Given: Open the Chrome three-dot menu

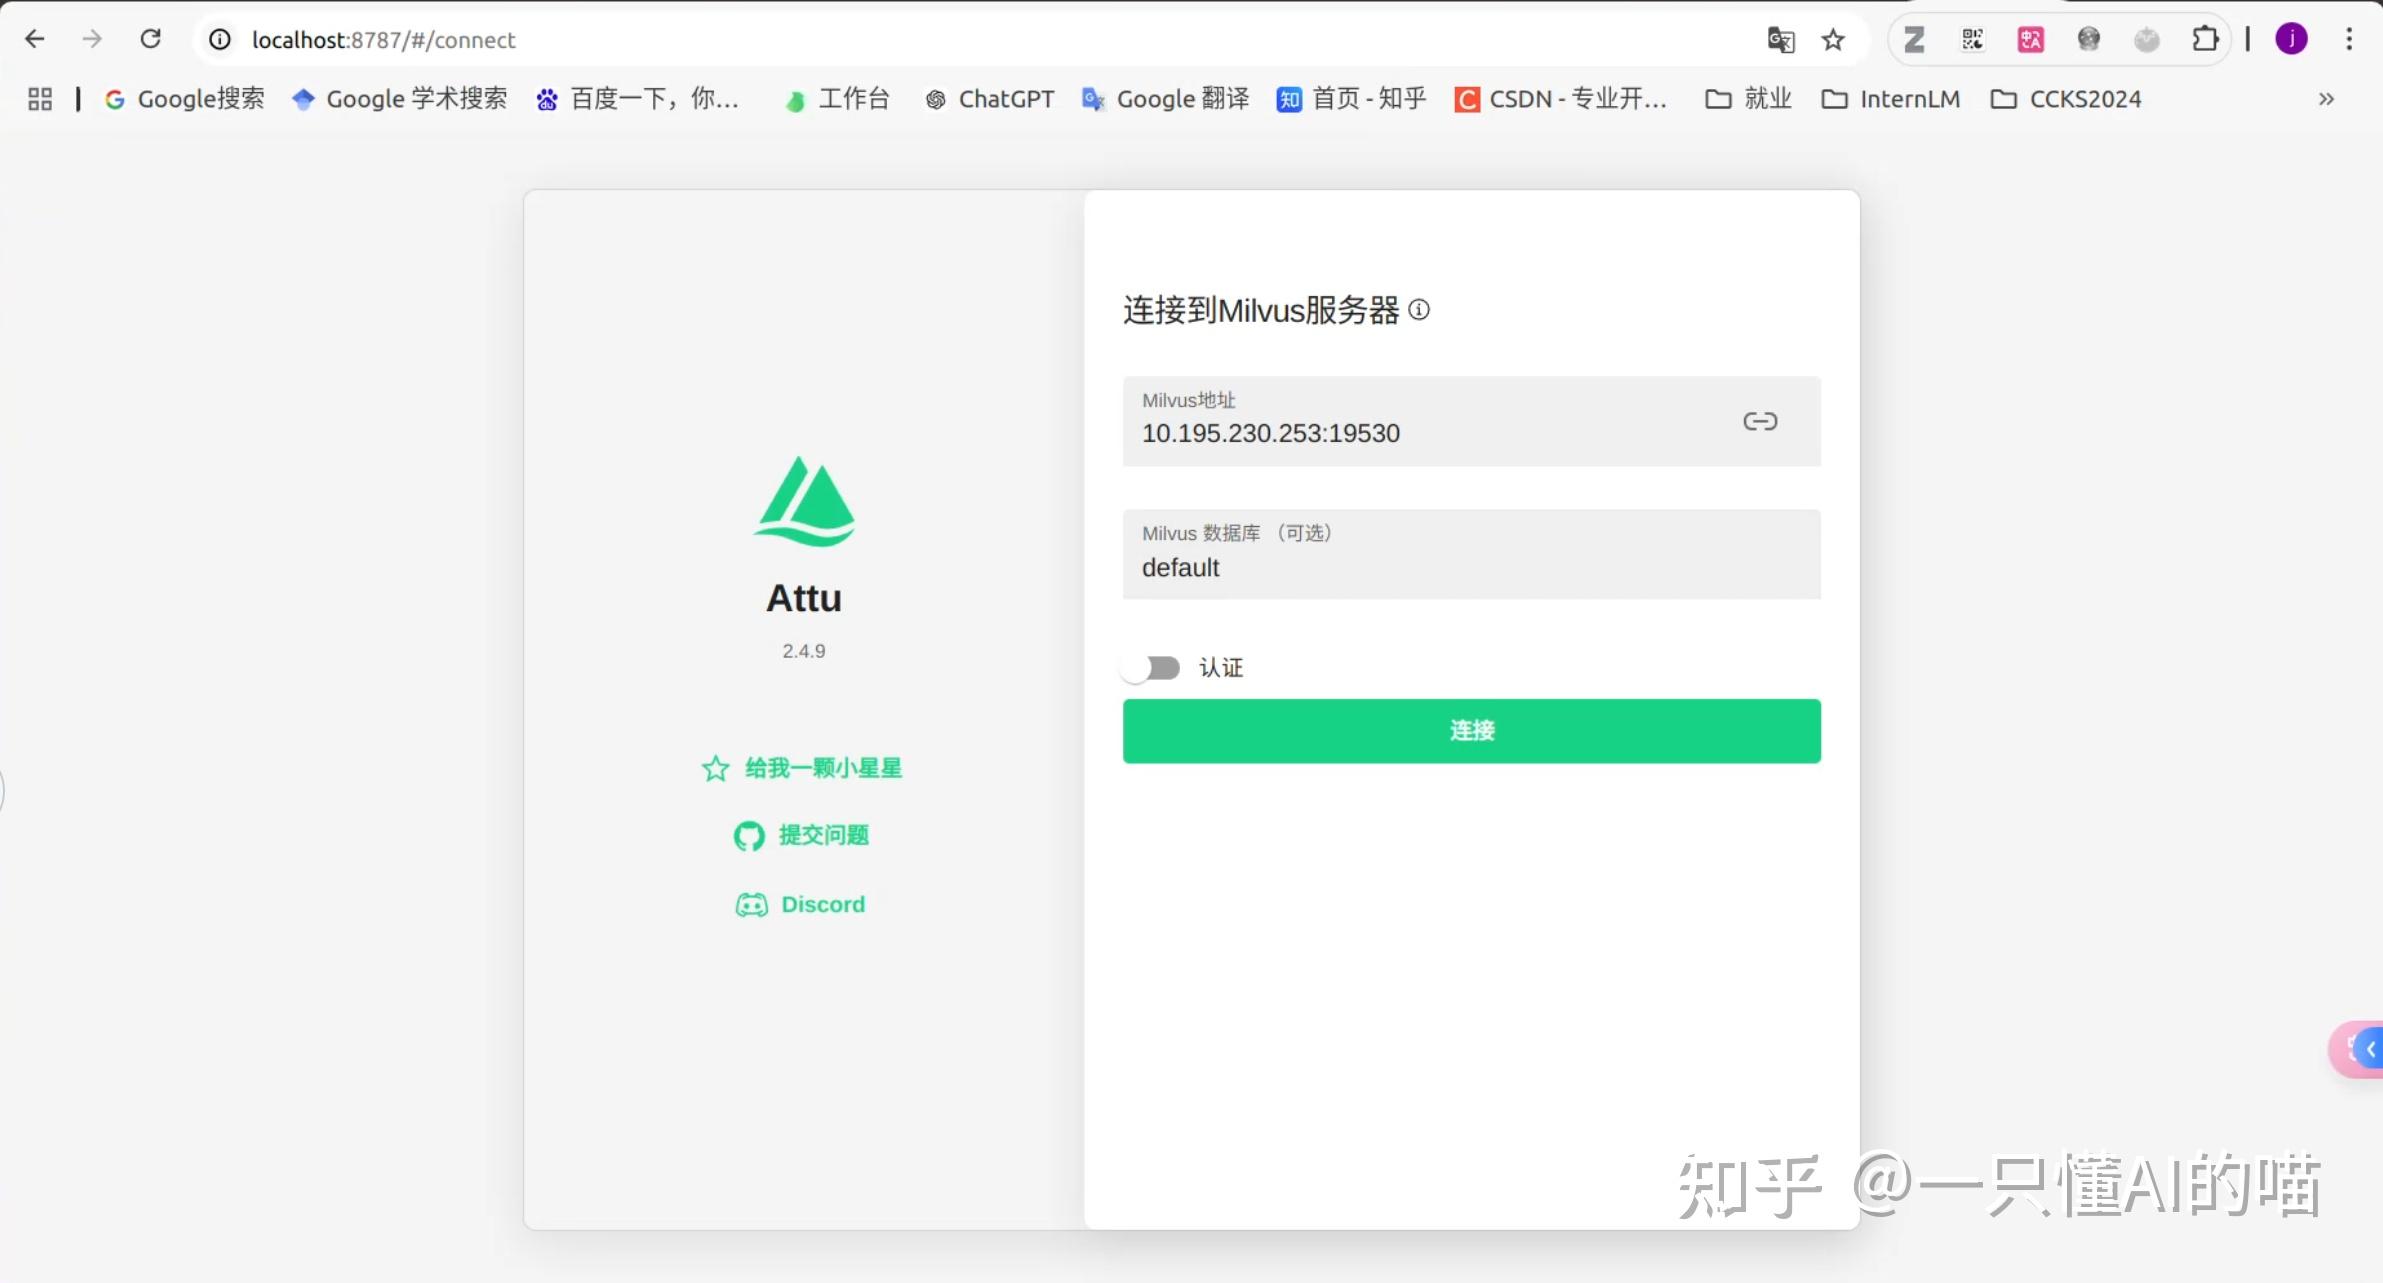Looking at the screenshot, I should (2349, 39).
